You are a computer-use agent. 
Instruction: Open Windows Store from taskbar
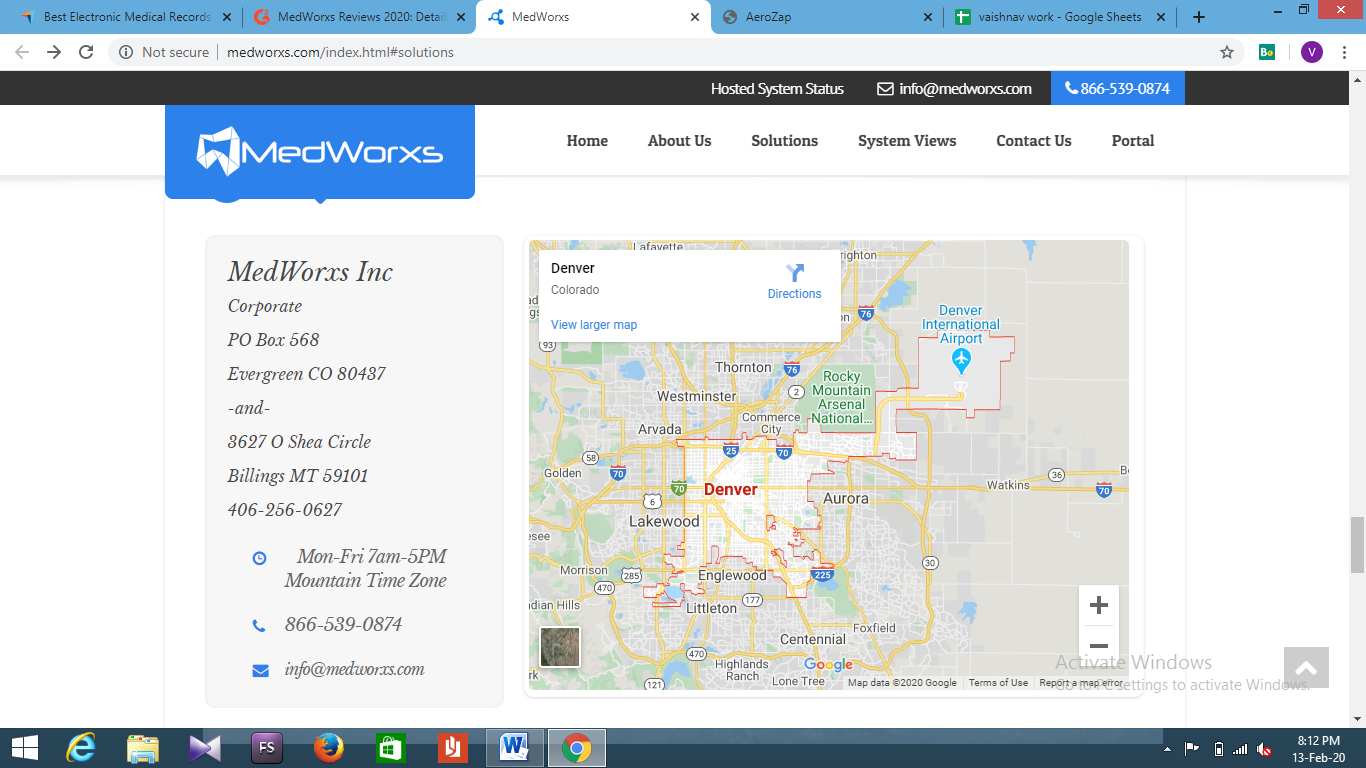click(x=390, y=748)
